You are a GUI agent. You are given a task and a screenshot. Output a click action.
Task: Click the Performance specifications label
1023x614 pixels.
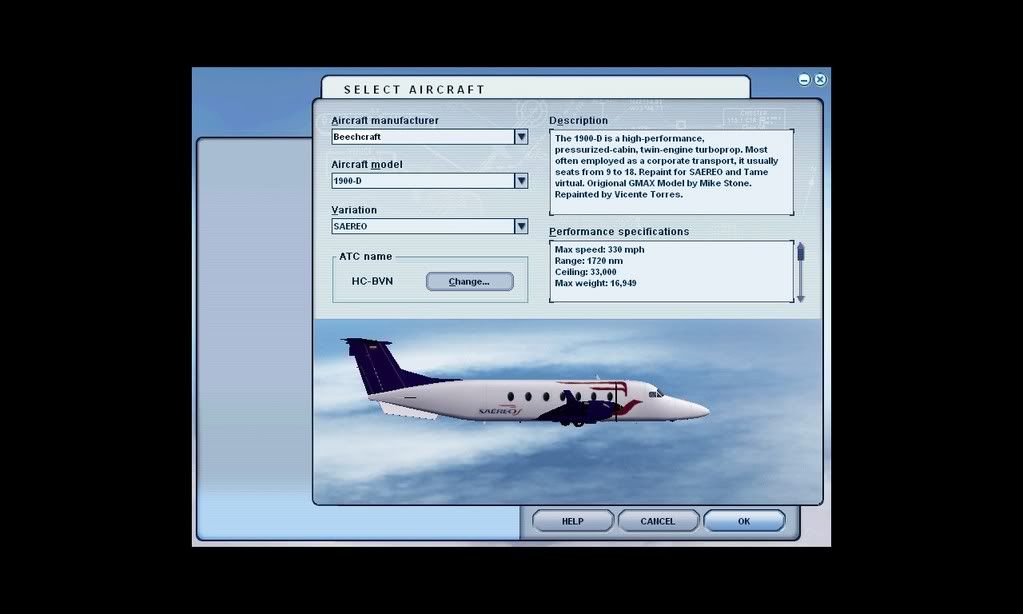point(618,232)
